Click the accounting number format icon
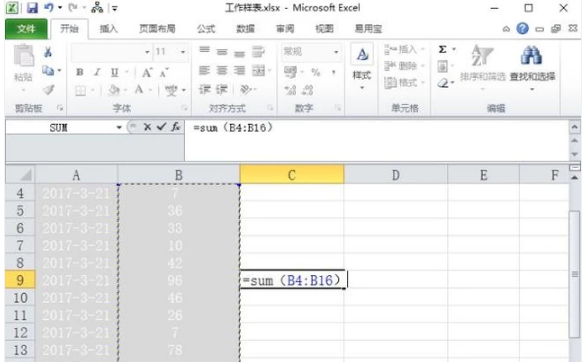Image resolution: width=588 pixels, height=362 pixels. click(x=290, y=72)
